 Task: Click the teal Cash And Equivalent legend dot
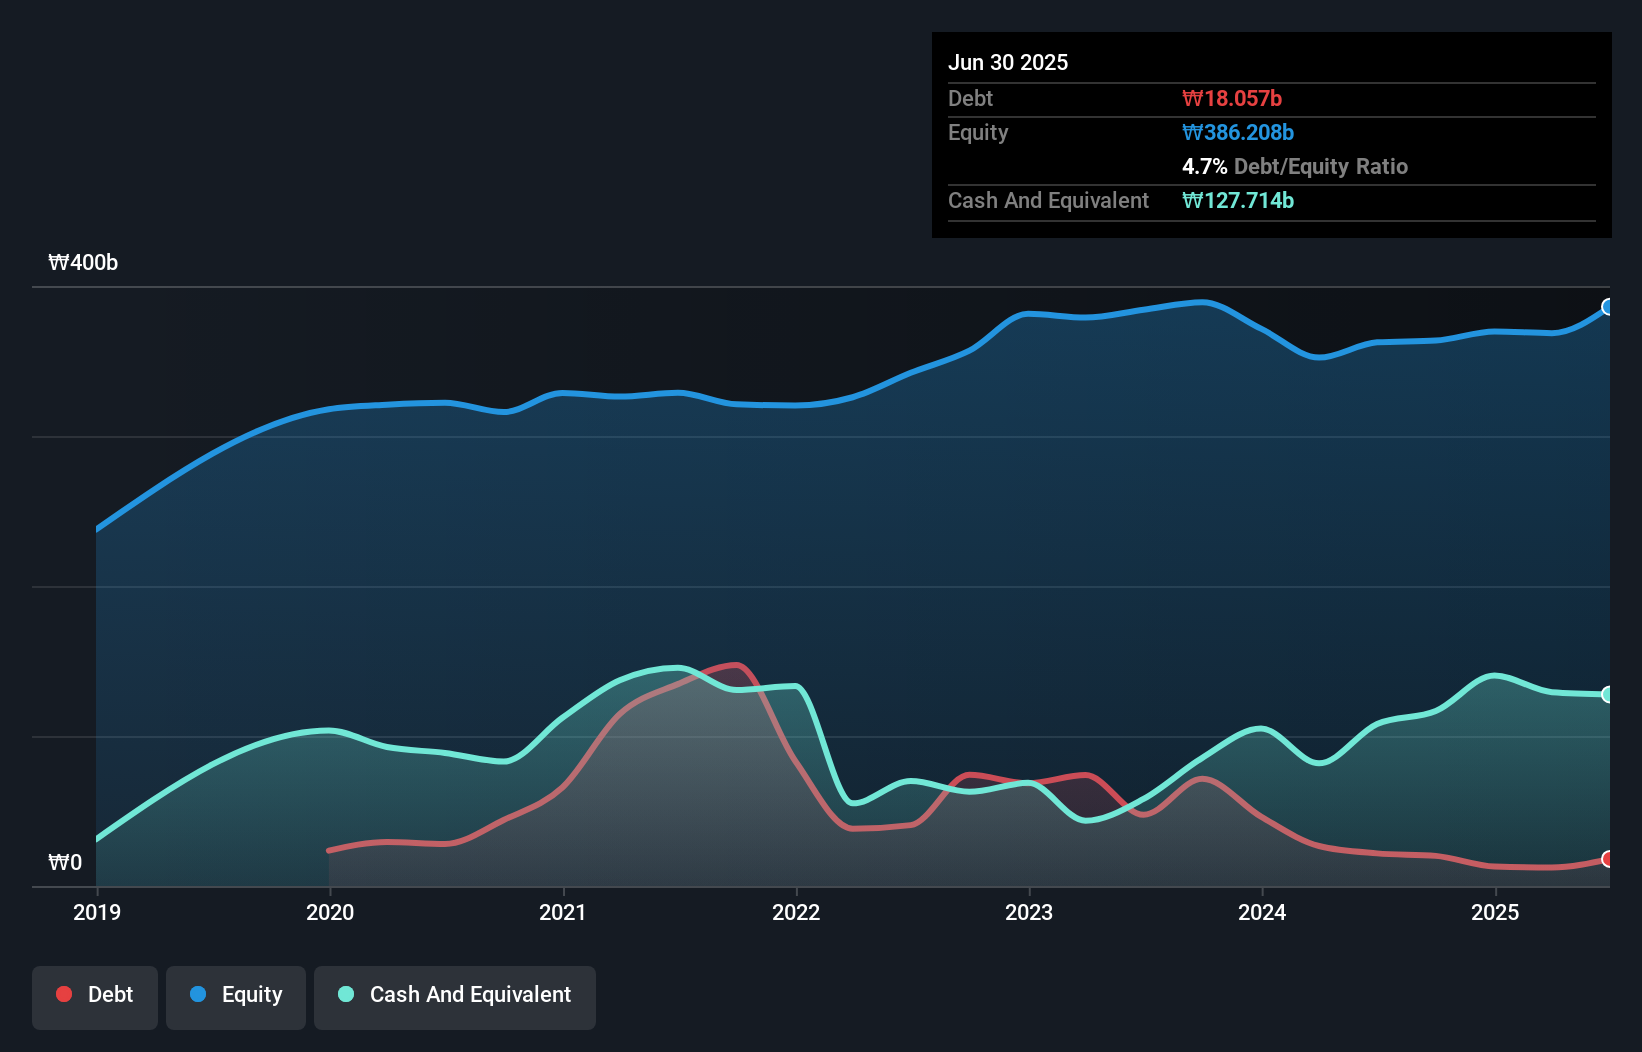pos(345,994)
